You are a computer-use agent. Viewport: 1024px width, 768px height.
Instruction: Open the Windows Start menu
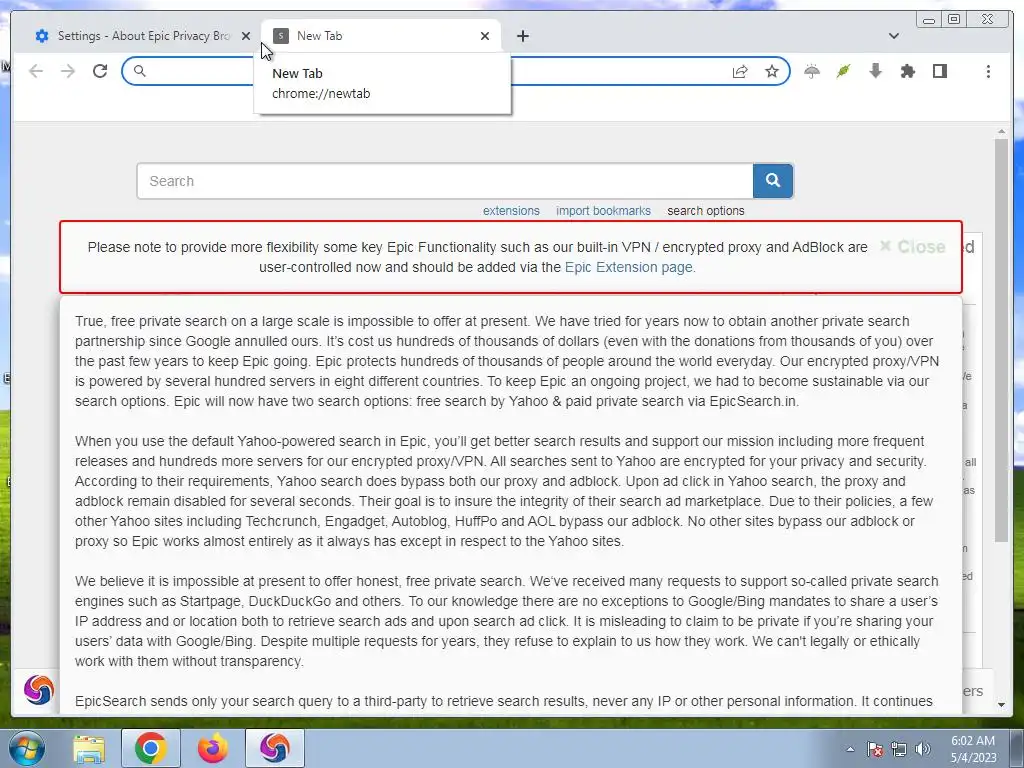[27, 748]
